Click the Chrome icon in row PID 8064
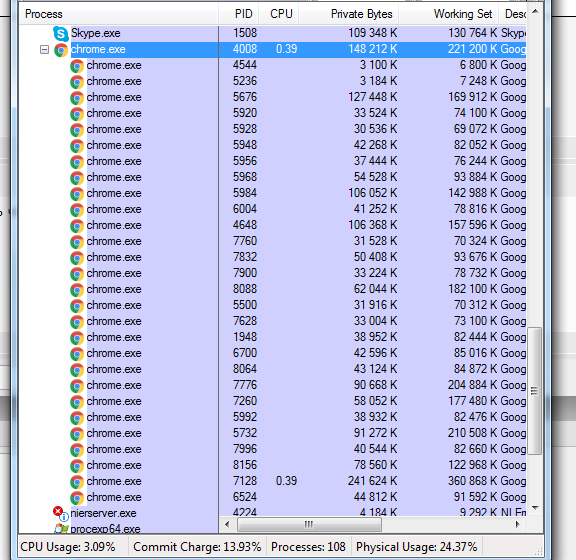This screenshot has width=576, height=560. [x=77, y=370]
